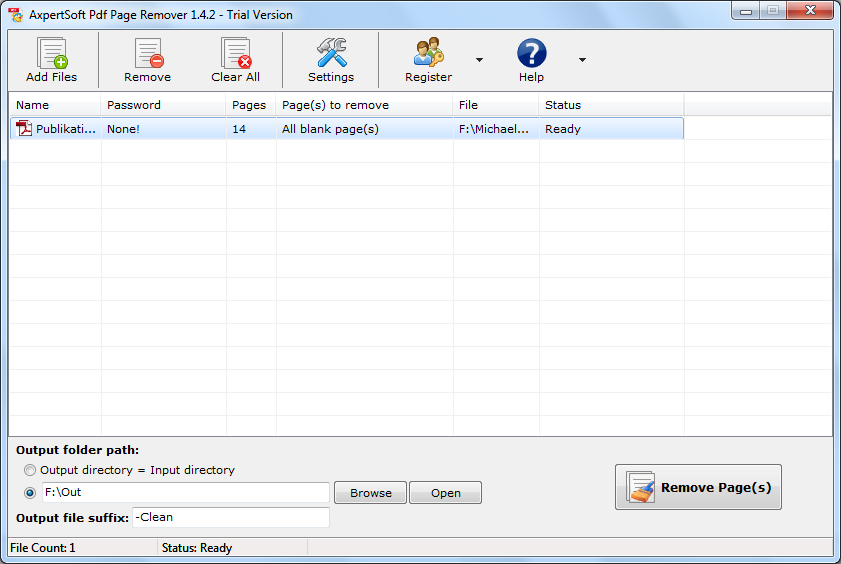Click the F:\Out output path field
Image resolution: width=841 pixels, height=564 pixels.
click(x=186, y=492)
